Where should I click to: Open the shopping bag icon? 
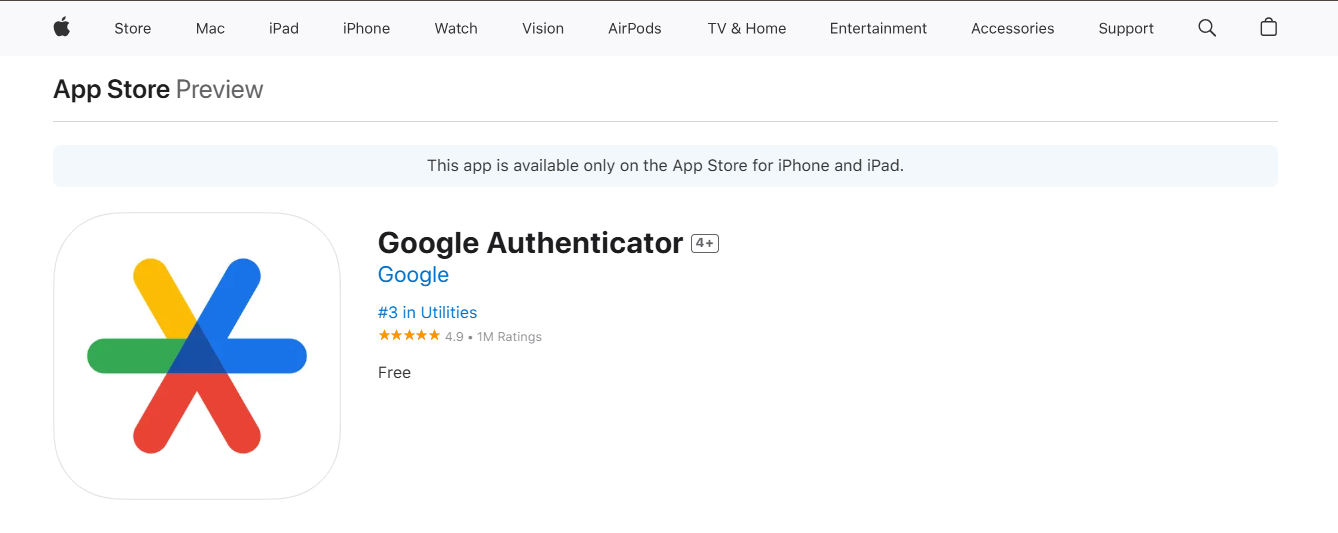point(1268,27)
